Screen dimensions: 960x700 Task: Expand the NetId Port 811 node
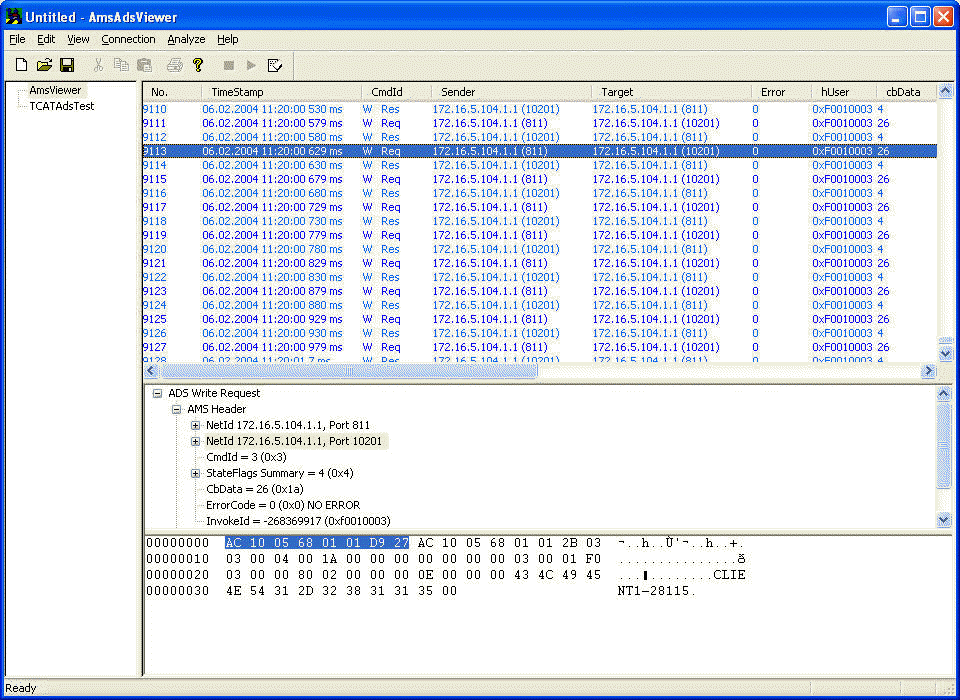(196, 425)
